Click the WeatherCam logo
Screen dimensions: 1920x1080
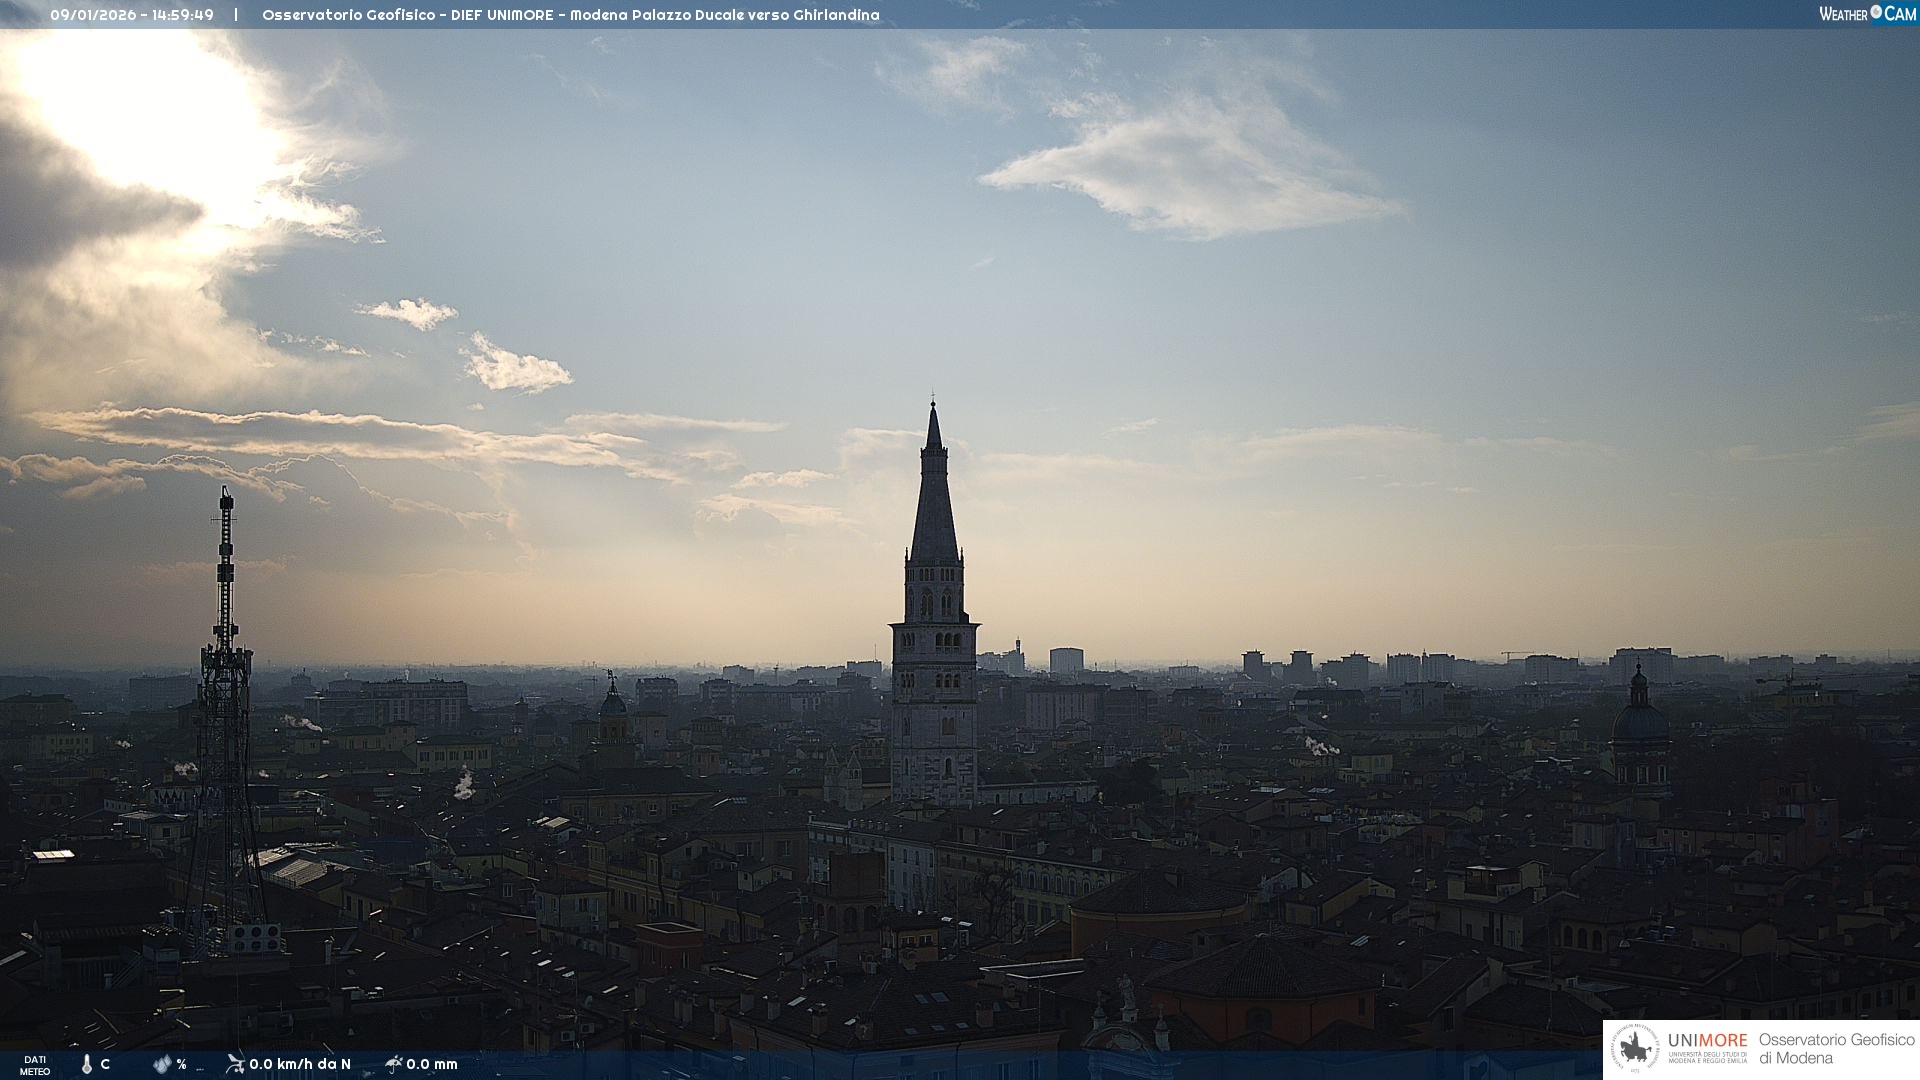coord(1867,14)
